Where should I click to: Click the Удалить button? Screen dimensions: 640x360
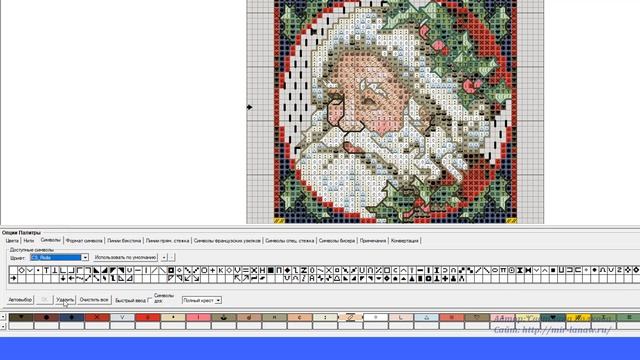coord(65,300)
